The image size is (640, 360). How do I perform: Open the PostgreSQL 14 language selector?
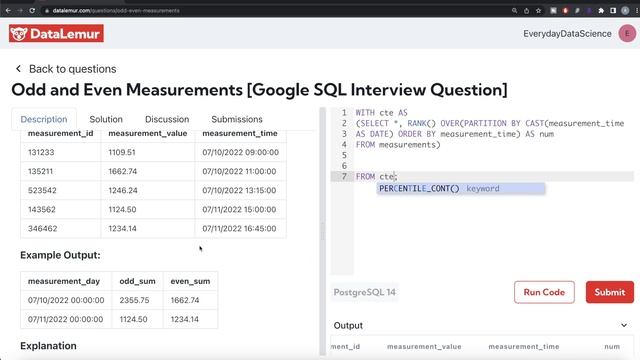point(364,292)
